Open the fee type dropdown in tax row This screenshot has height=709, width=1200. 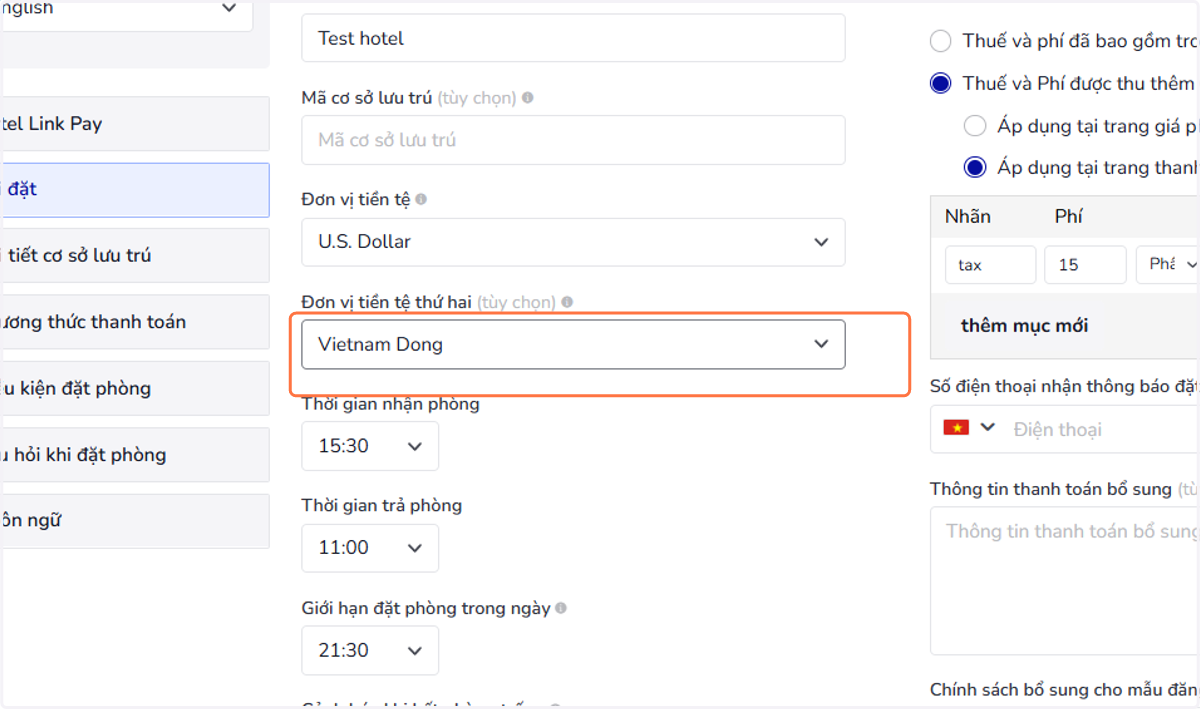click(x=1168, y=265)
